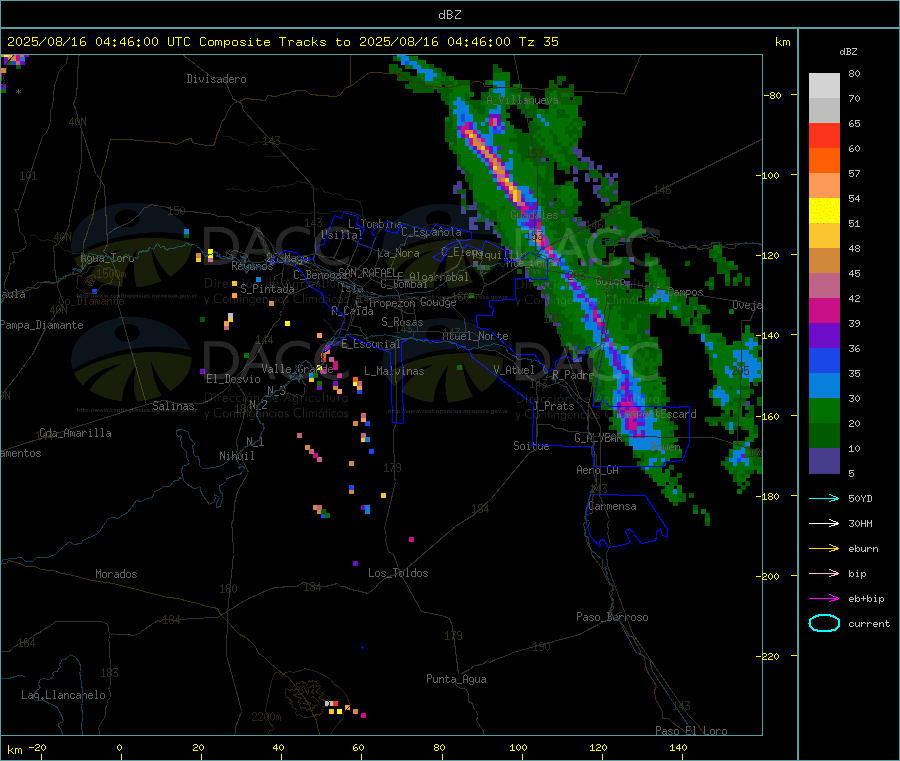
Task: Click the Nihuil map label
Action: [x=236, y=456]
